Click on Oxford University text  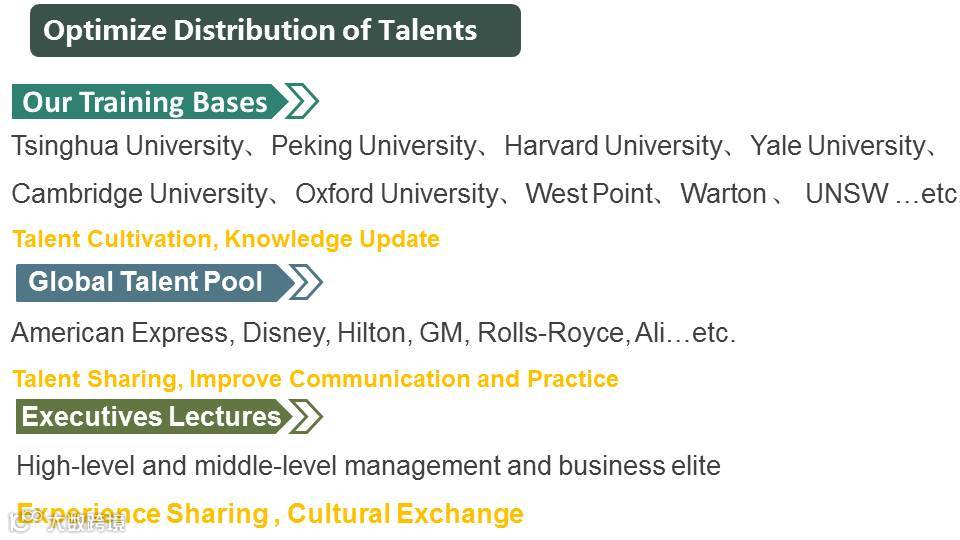(396, 193)
